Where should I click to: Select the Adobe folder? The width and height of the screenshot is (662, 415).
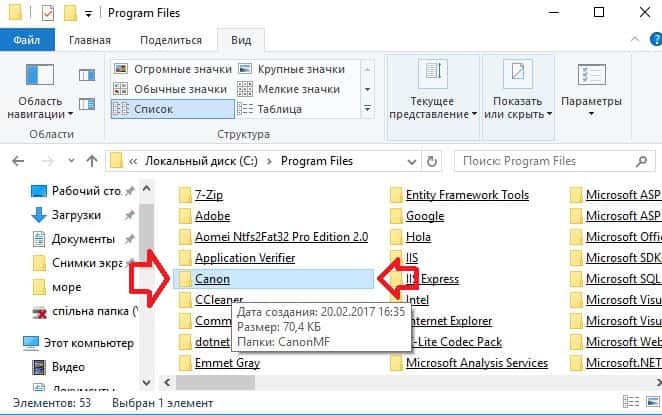tap(205, 216)
